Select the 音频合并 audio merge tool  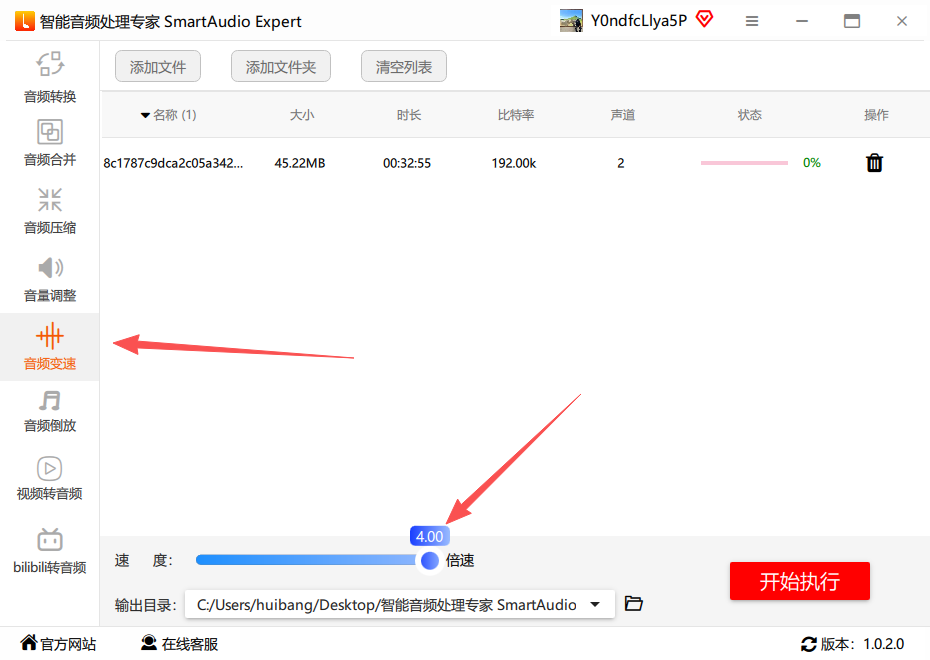point(50,143)
